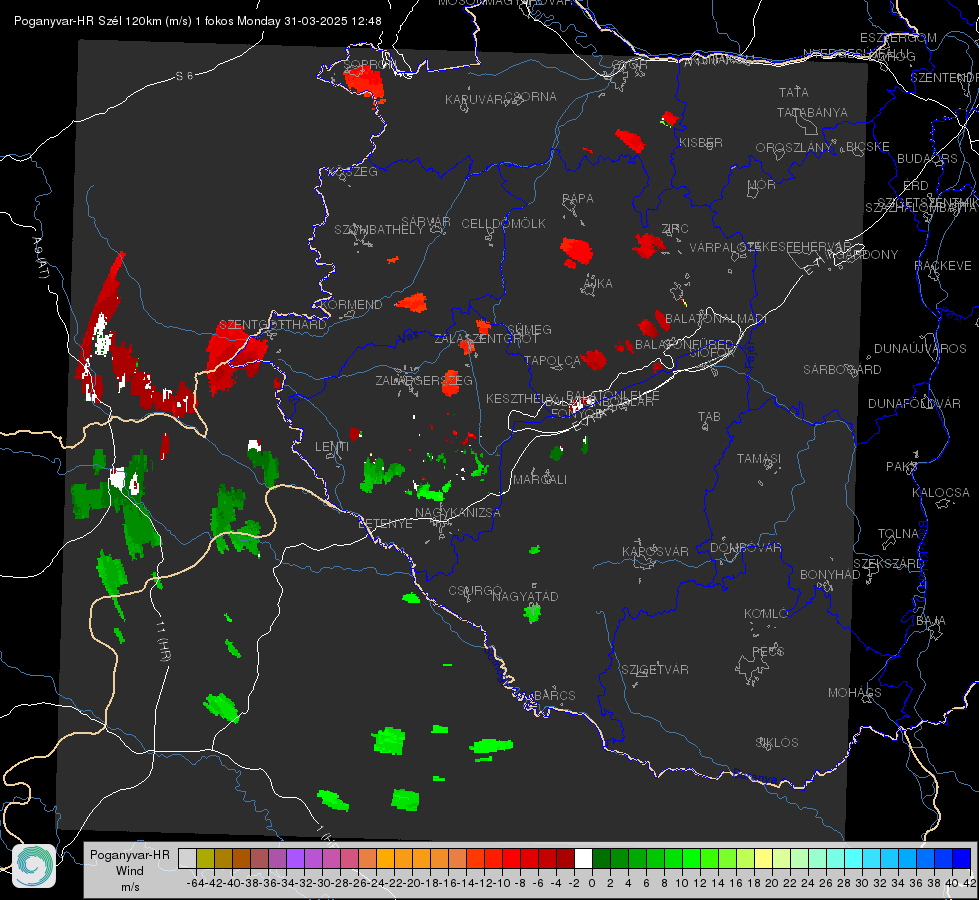Pick the violet -34 to -32 swatch
The height and width of the screenshot is (900, 979).
pos(295,858)
